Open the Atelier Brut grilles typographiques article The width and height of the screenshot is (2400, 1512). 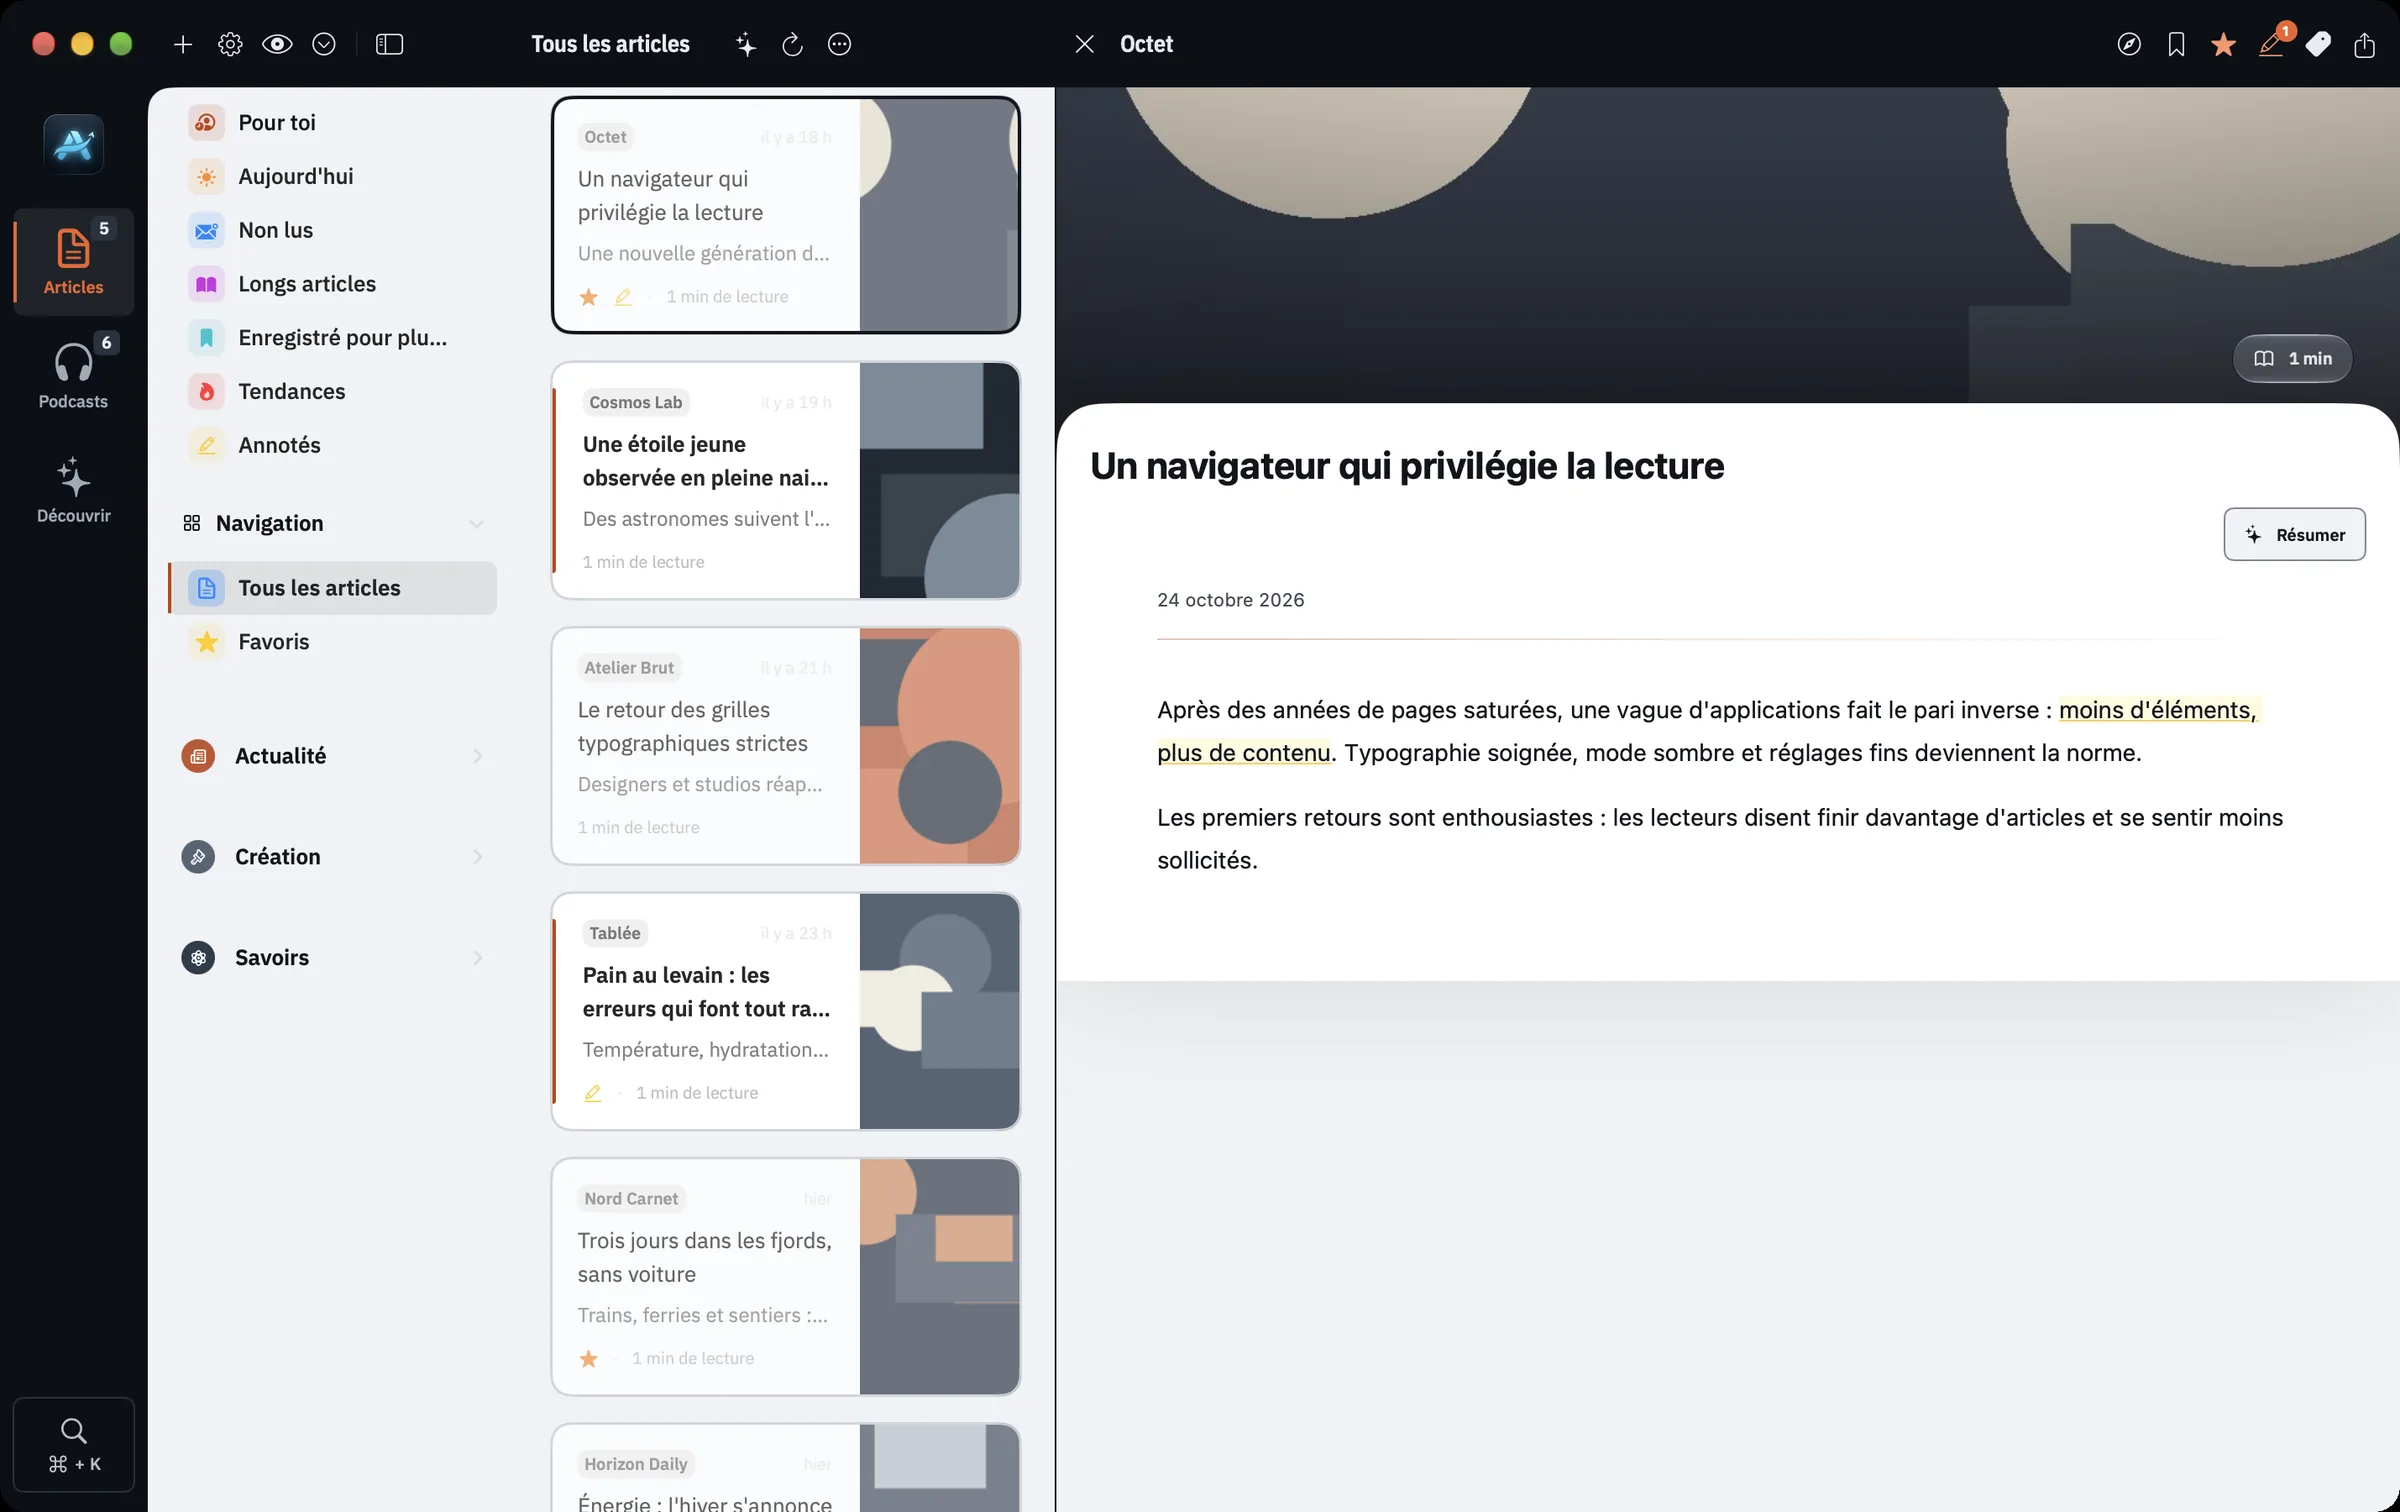coord(786,746)
